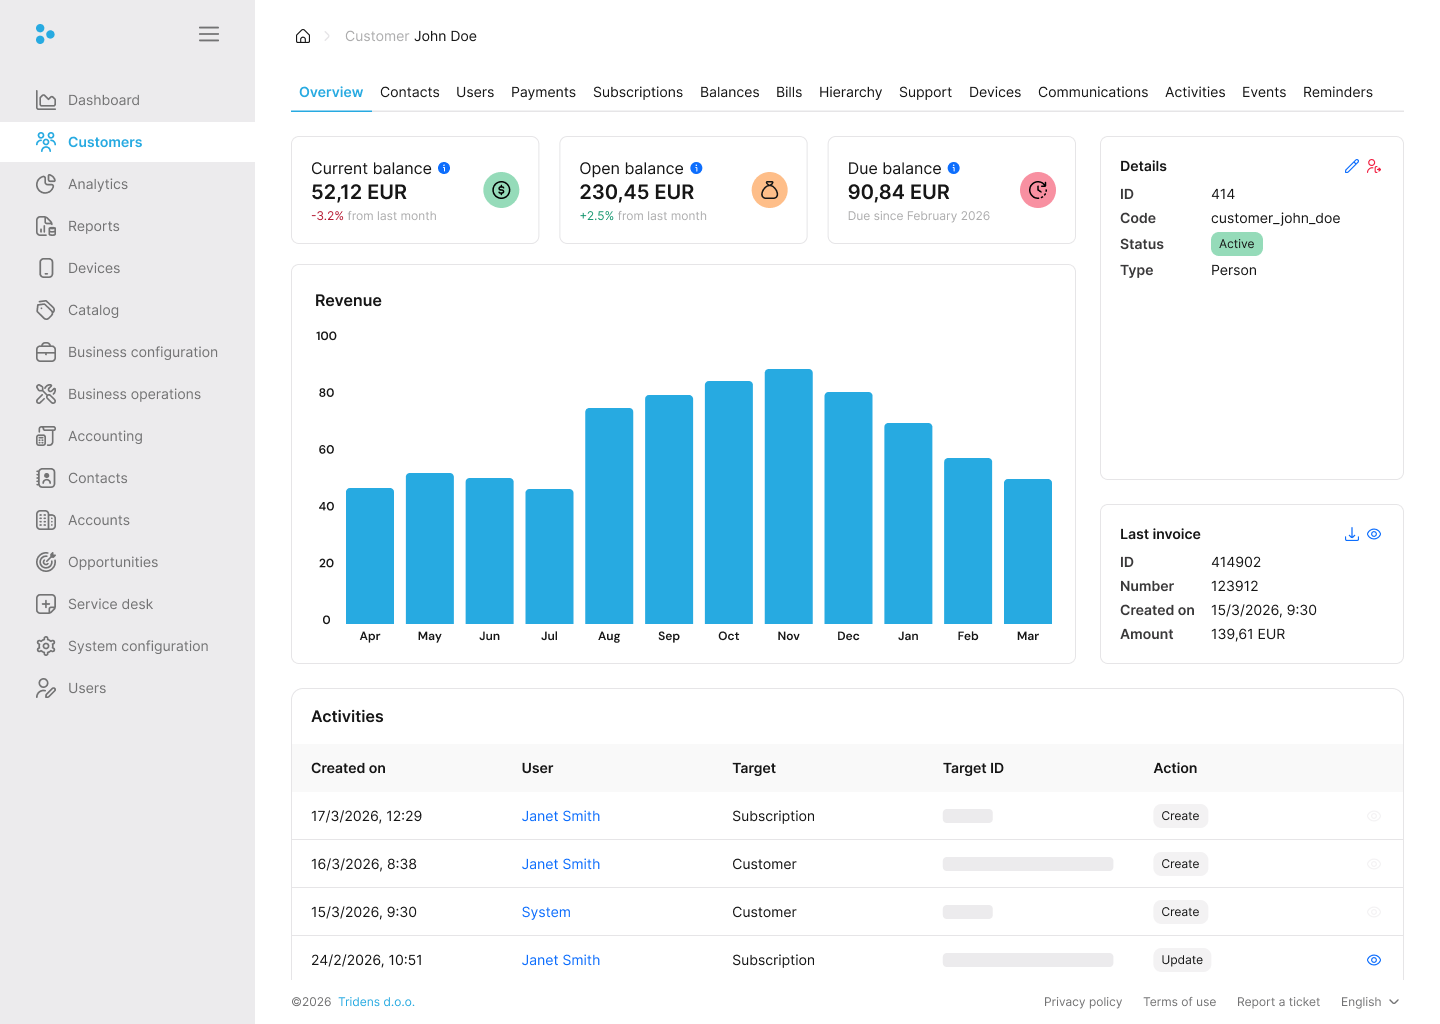Switch to the Payments tab
The width and height of the screenshot is (1440, 1024).
pos(543,92)
